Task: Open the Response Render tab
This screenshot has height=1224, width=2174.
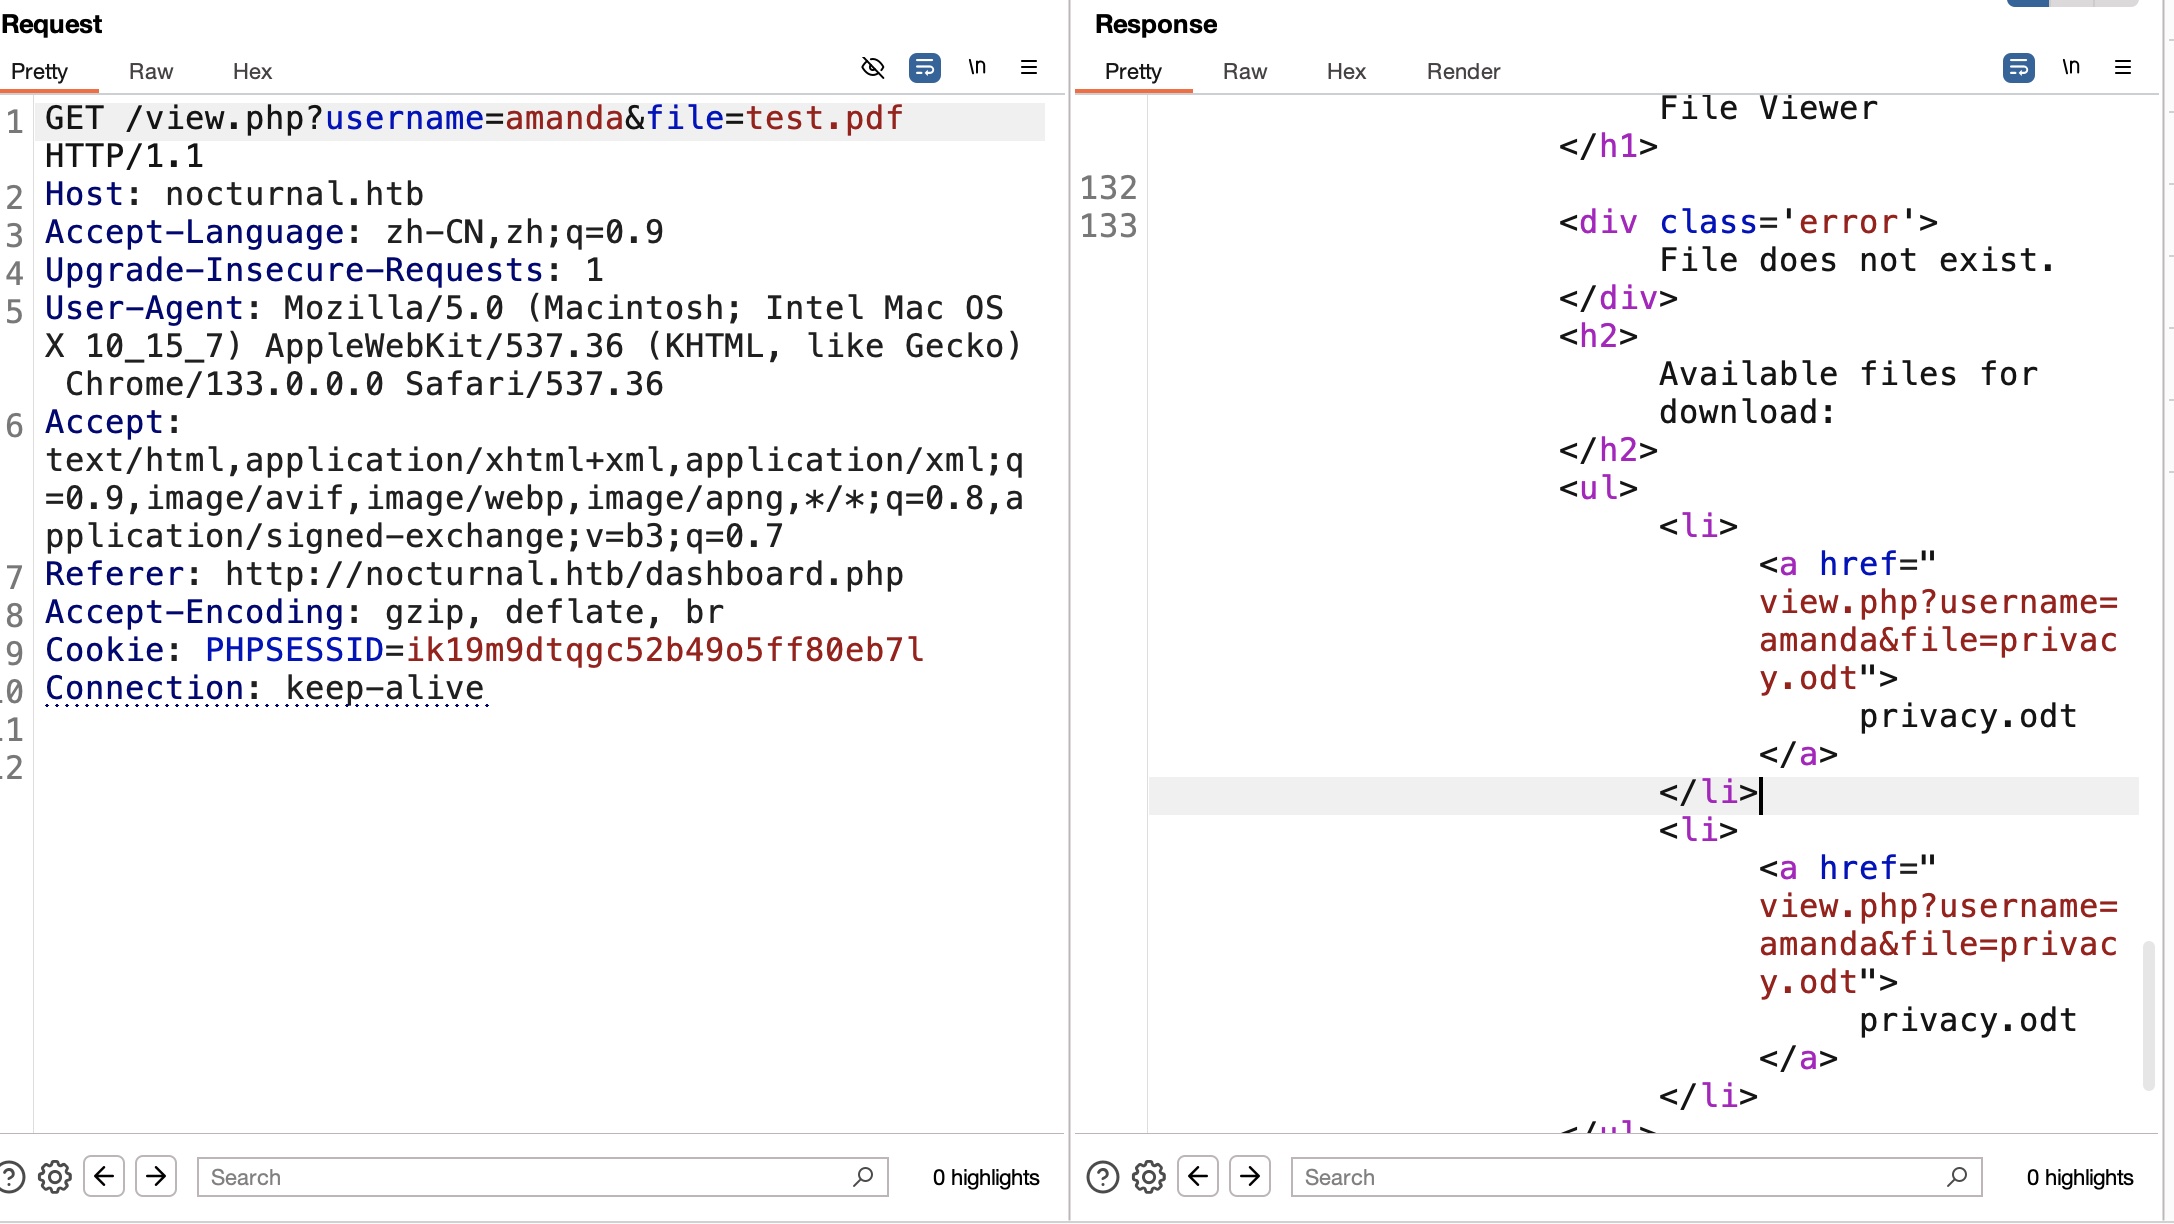Action: click(x=1463, y=72)
